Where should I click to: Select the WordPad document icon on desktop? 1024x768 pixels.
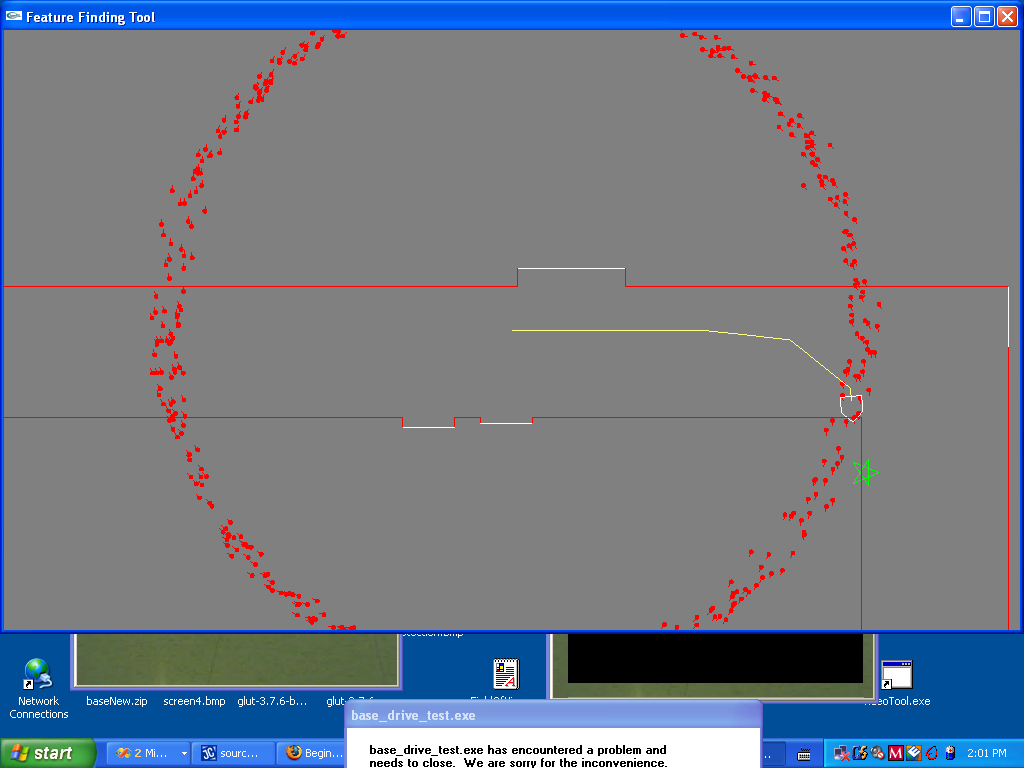(506, 674)
